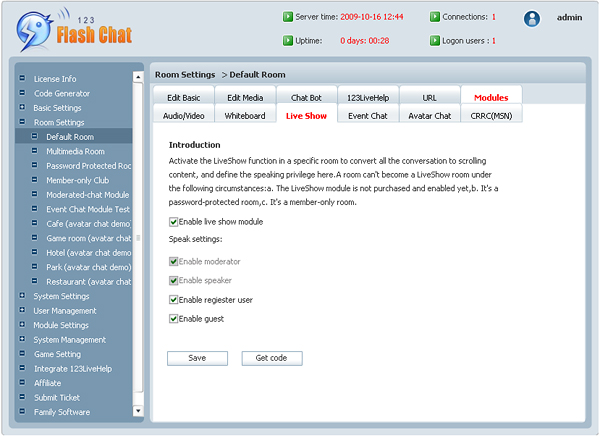Switch to the Chat Bot tab
This screenshot has width=600, height=436.
(x=307, y=96)
